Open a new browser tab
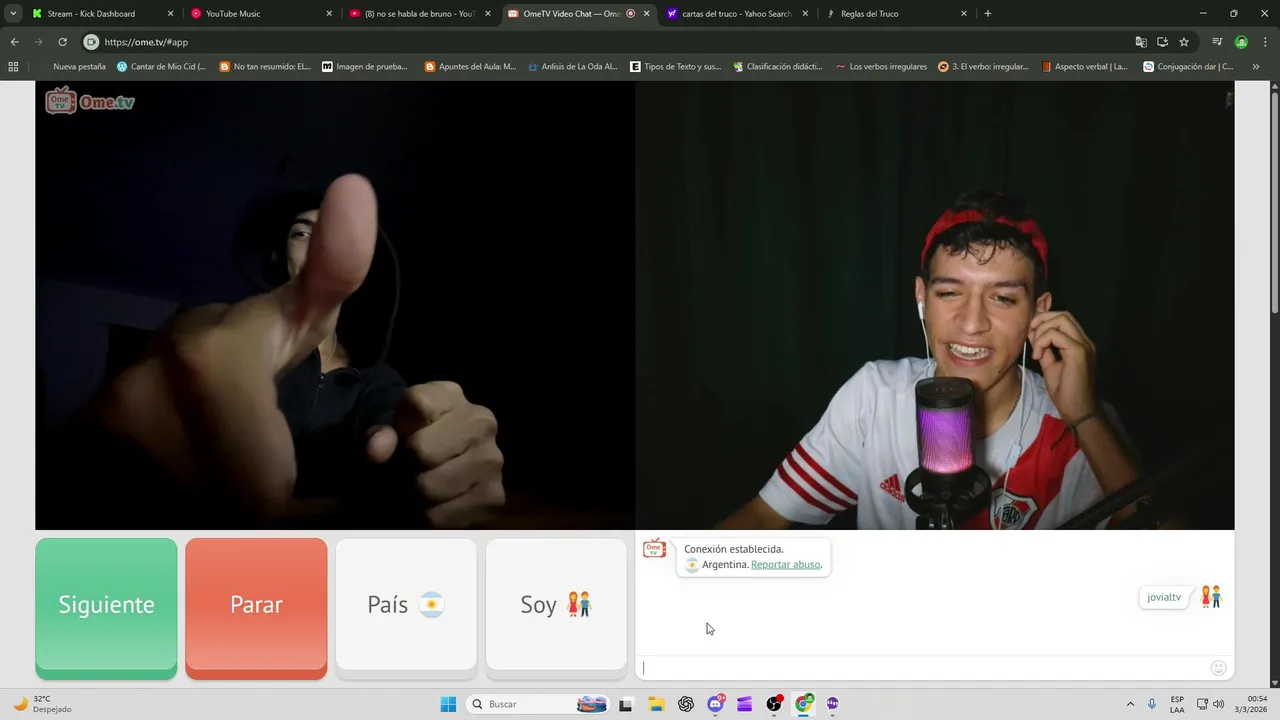The image size is (1280, 720). pyautogui.click(x=988, y=14)
